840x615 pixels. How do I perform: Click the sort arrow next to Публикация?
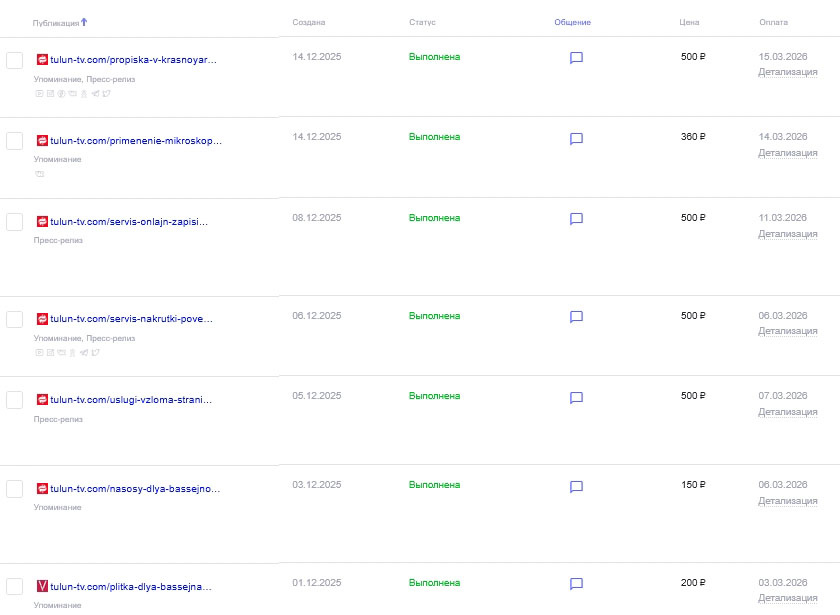pos(84,21)
